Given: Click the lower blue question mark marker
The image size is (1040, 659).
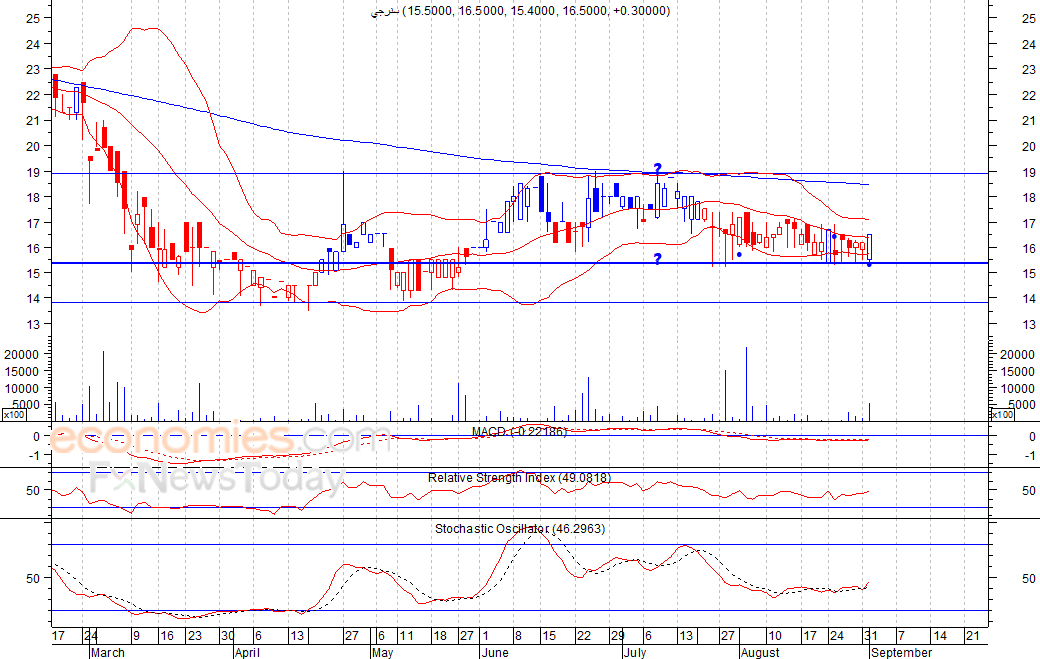Looking at the screenshot, I should coord(658,259).
